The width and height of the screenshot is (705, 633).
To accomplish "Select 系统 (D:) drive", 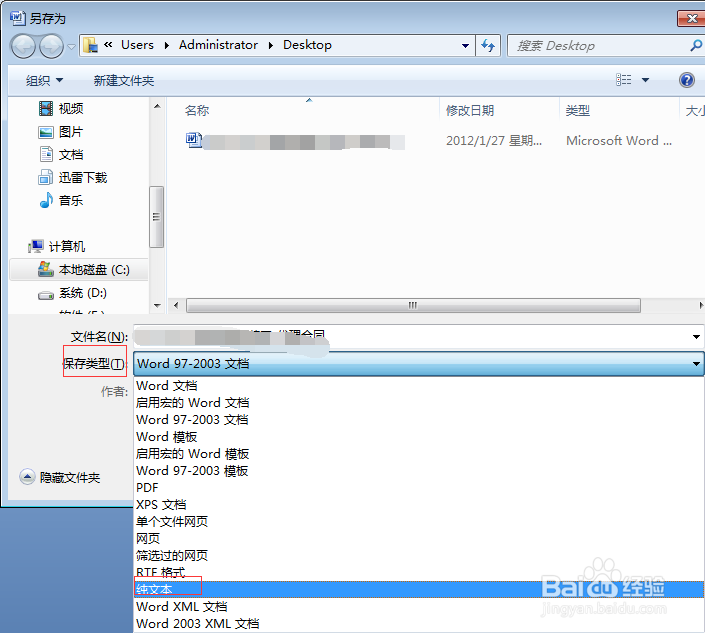I will pyautogui.click(x=72, y=293).
